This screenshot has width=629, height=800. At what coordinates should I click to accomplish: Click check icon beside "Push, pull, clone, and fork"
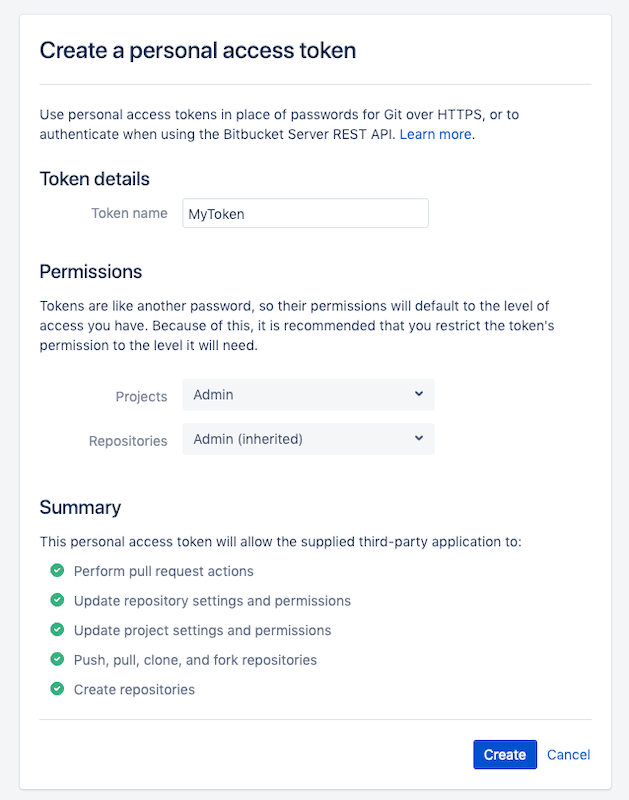57,660
